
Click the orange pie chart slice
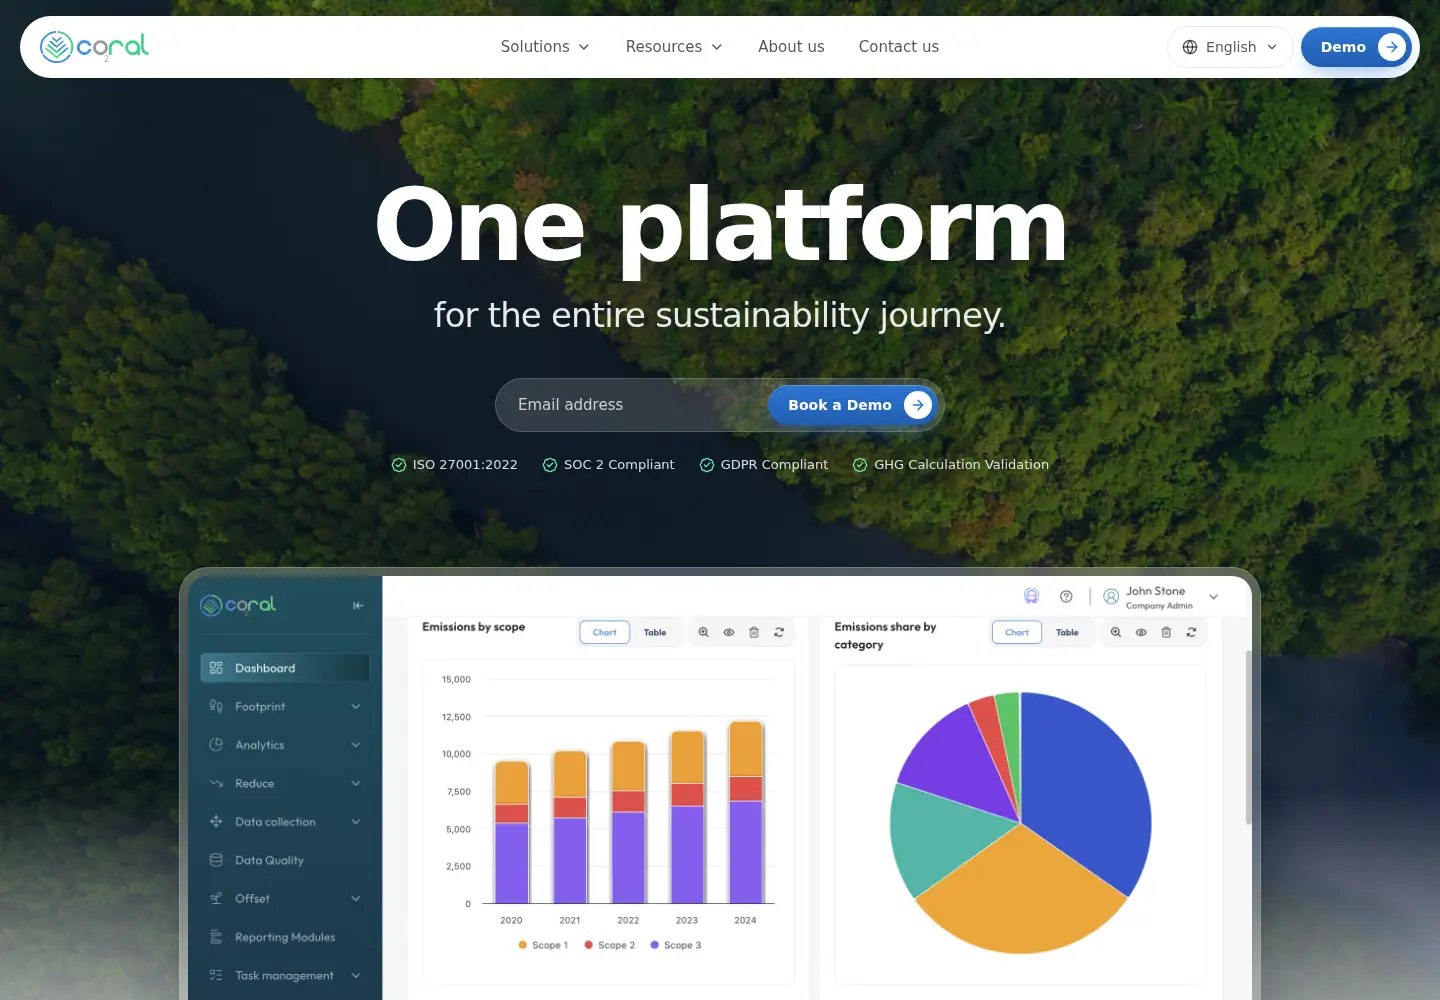pyautogui.click(x=1020, y=895)
